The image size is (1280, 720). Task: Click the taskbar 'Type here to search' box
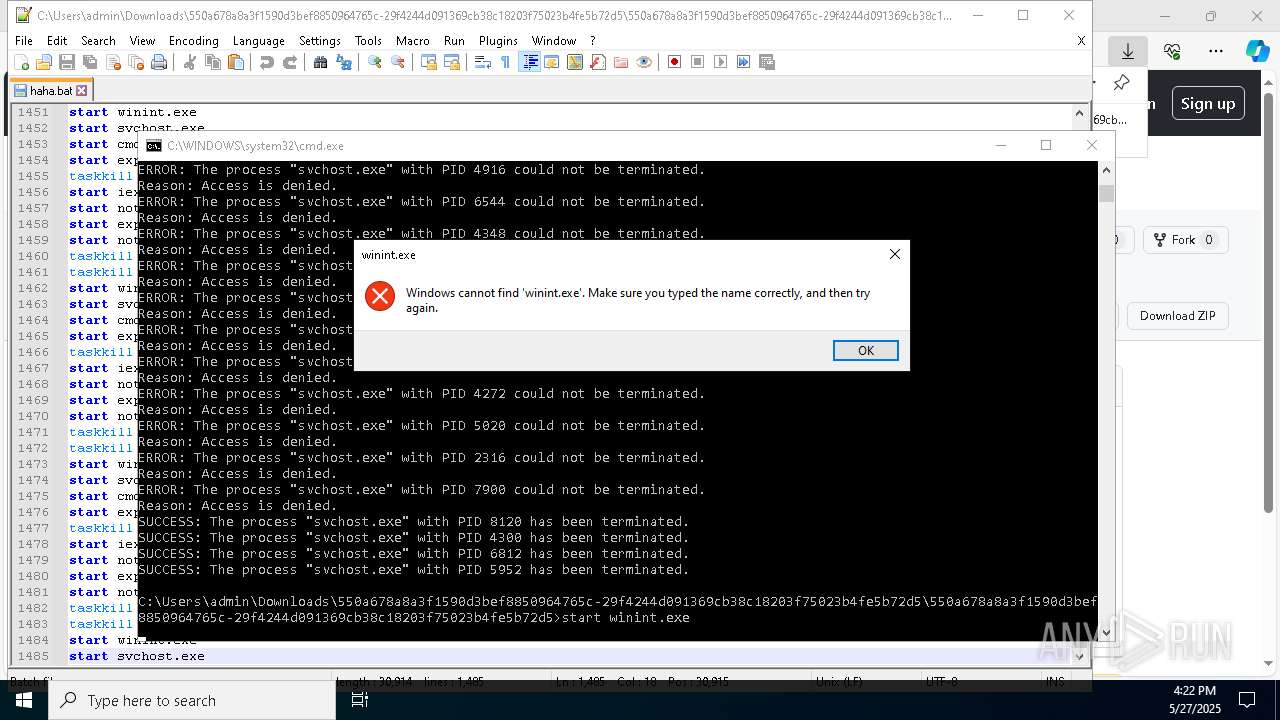point(192,700)
